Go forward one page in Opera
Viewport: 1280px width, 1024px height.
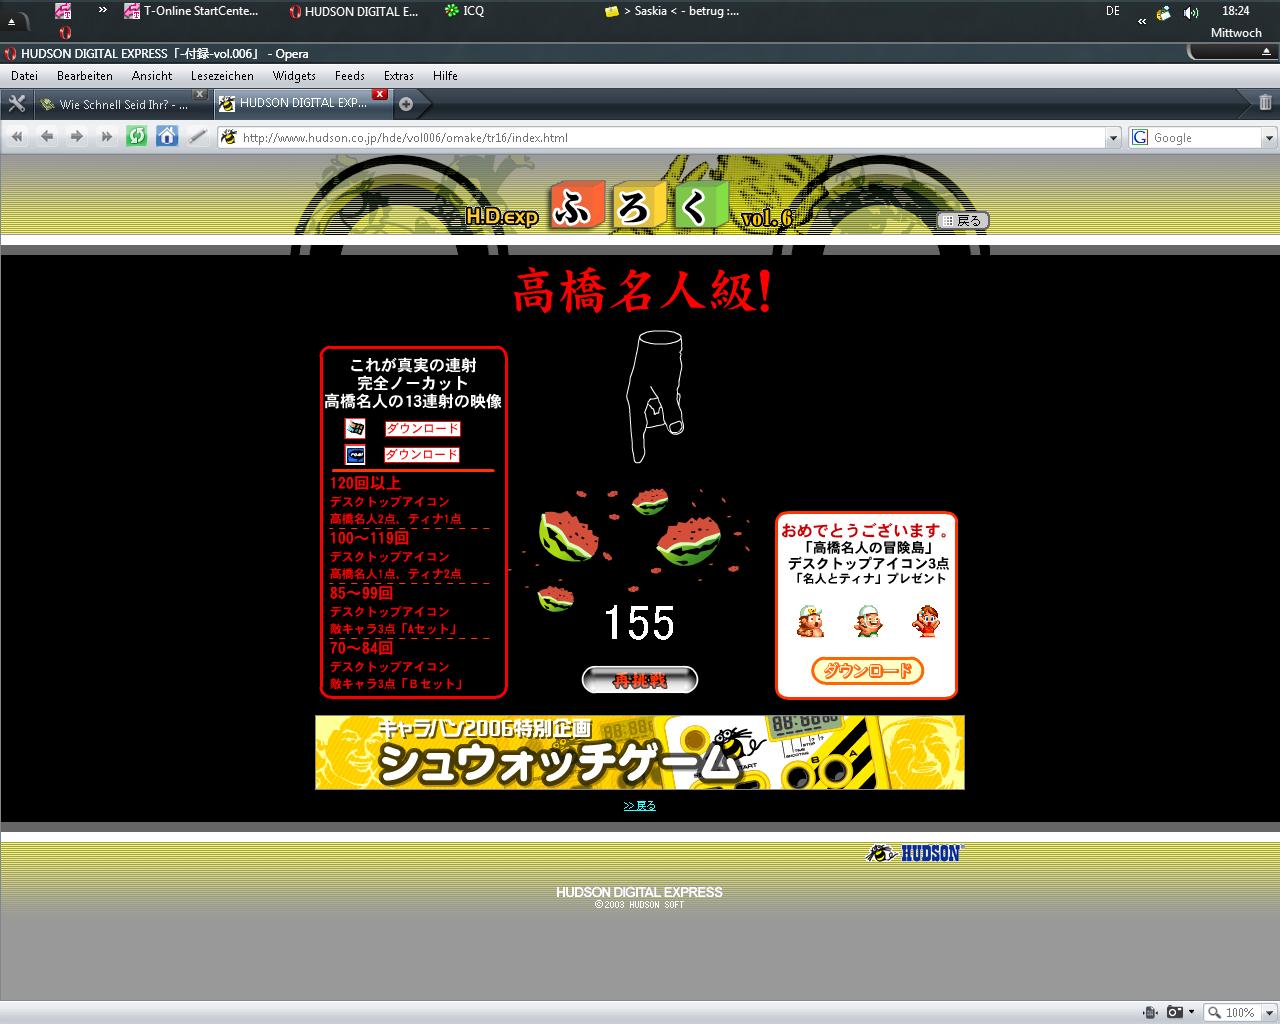(x=76, y=137)
